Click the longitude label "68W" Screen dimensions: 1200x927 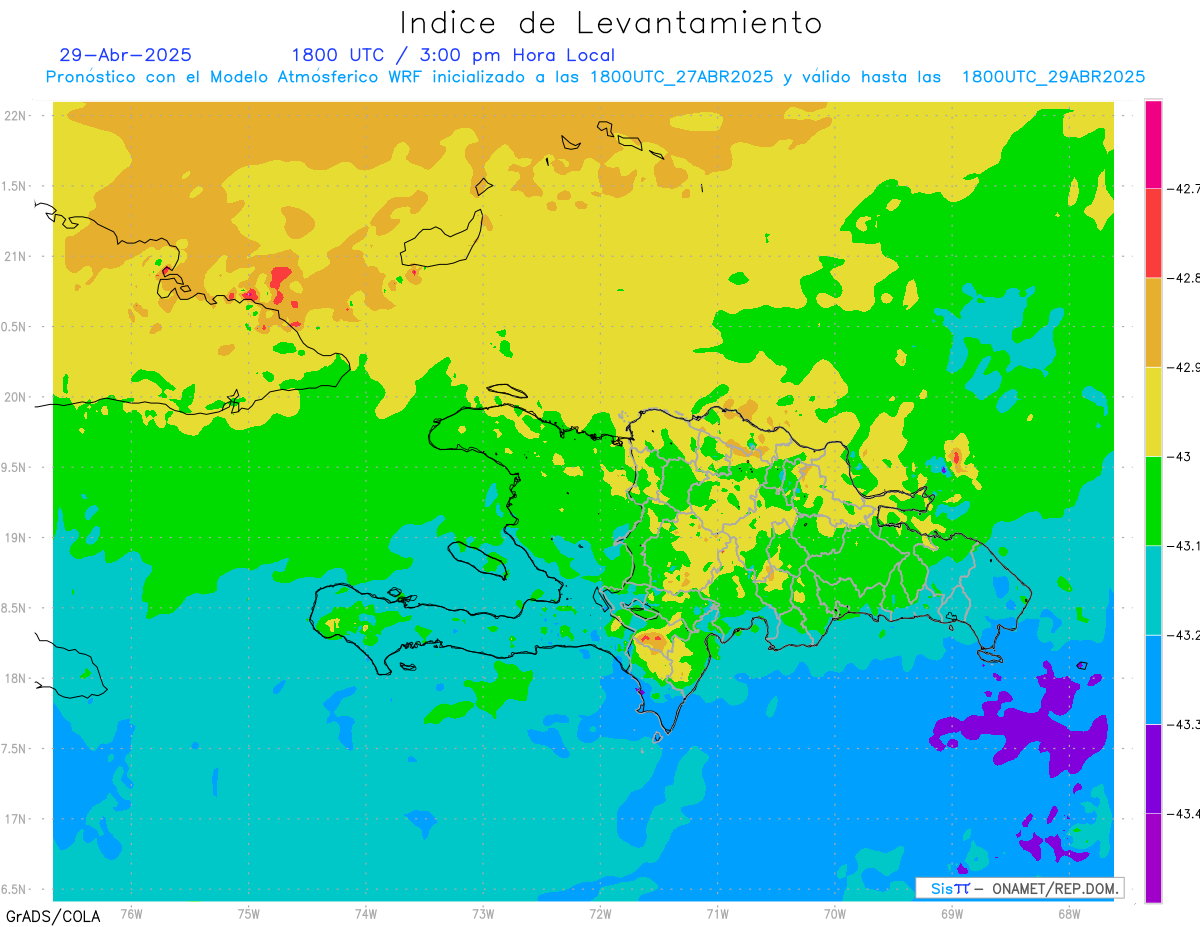pyautogui.click(x=1069, y=914)
